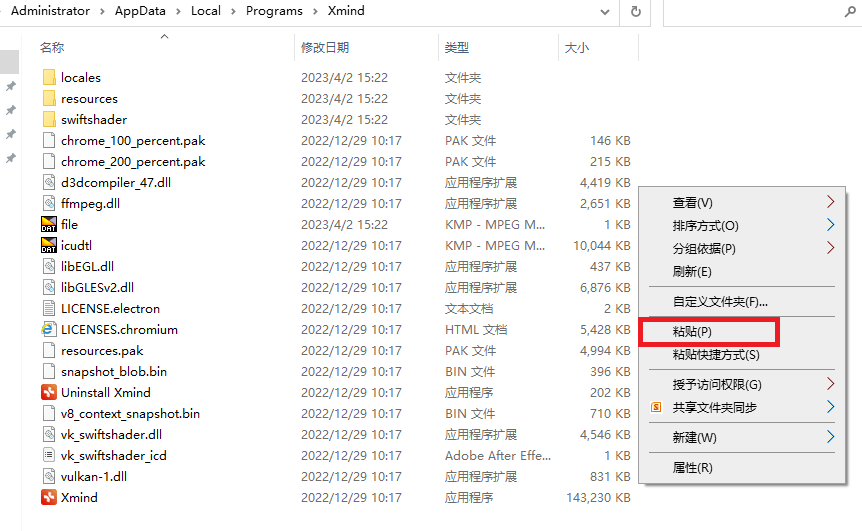The image size is (862, 531).
Task: Expand the 共享文件夹同步 submenu arrow
Action: coord(830,407)
